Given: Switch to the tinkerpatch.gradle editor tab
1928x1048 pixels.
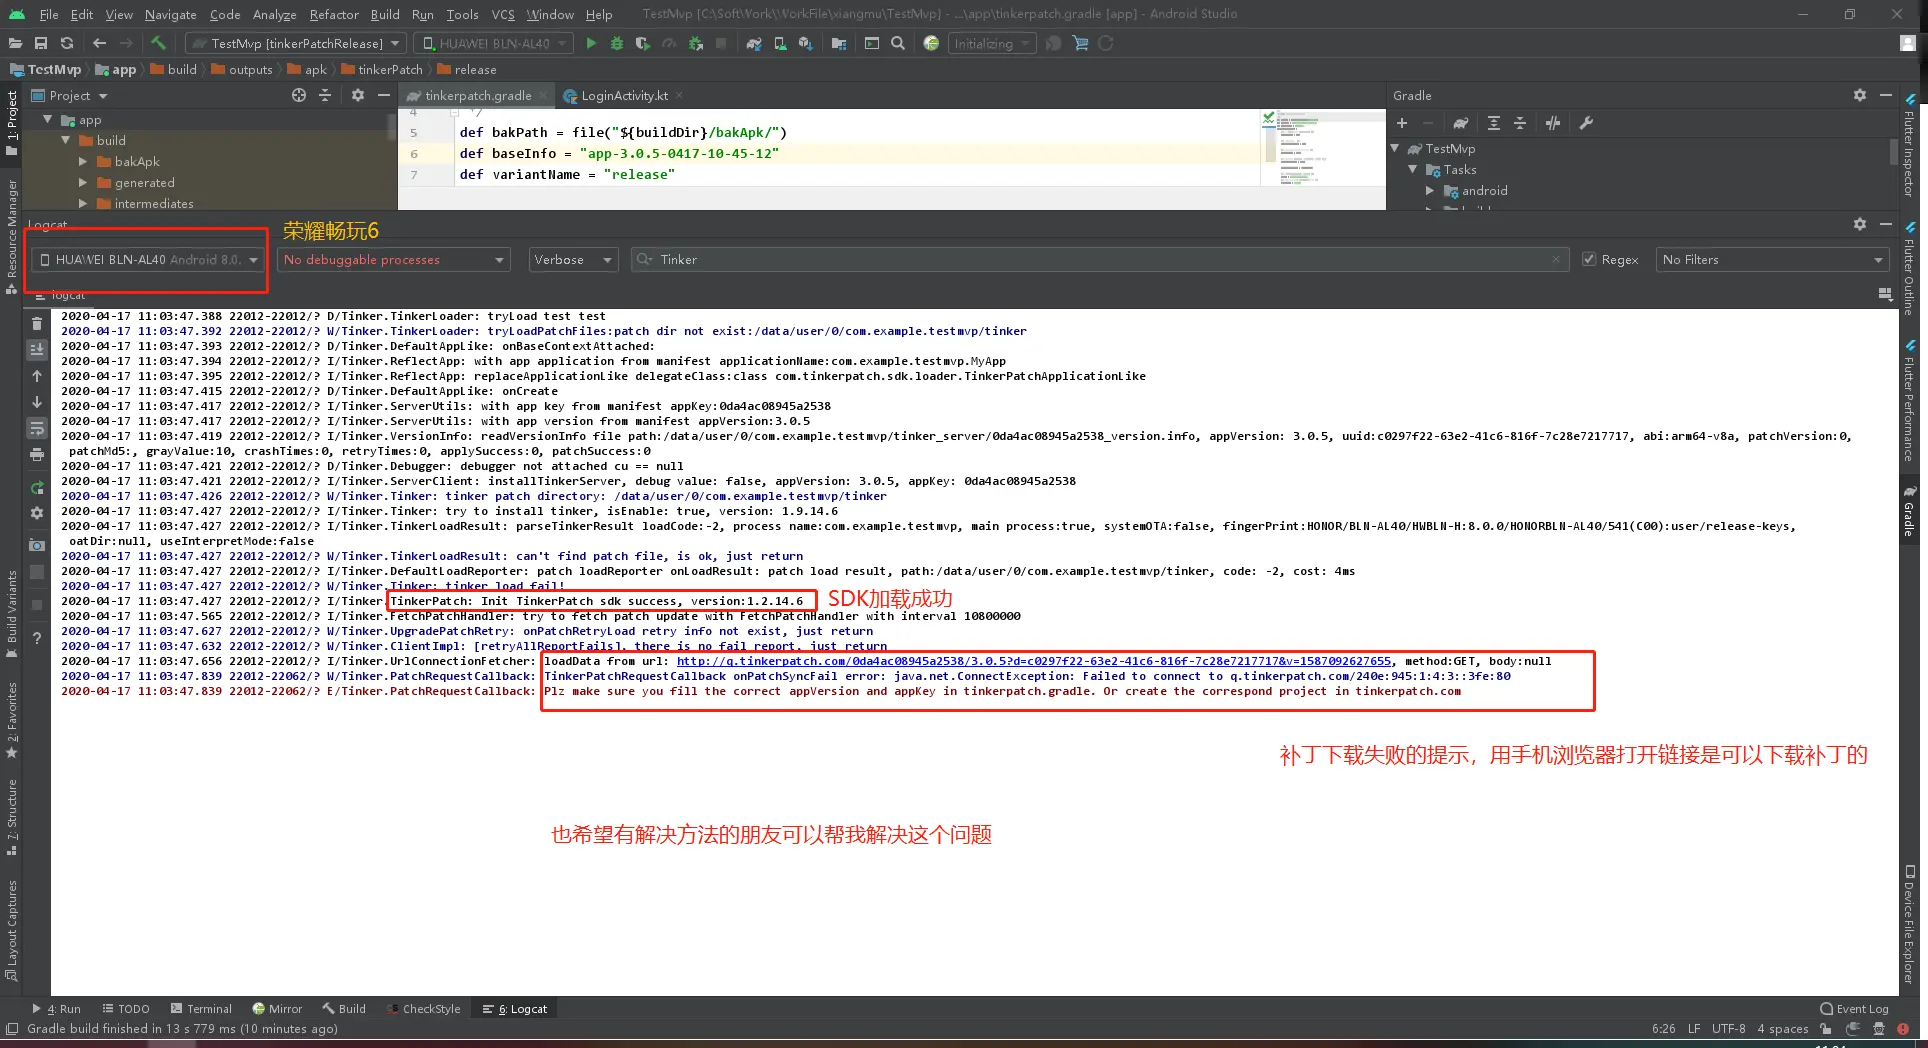Looking at the screenshot, I should pyautogui.click(x=477, y=96).
